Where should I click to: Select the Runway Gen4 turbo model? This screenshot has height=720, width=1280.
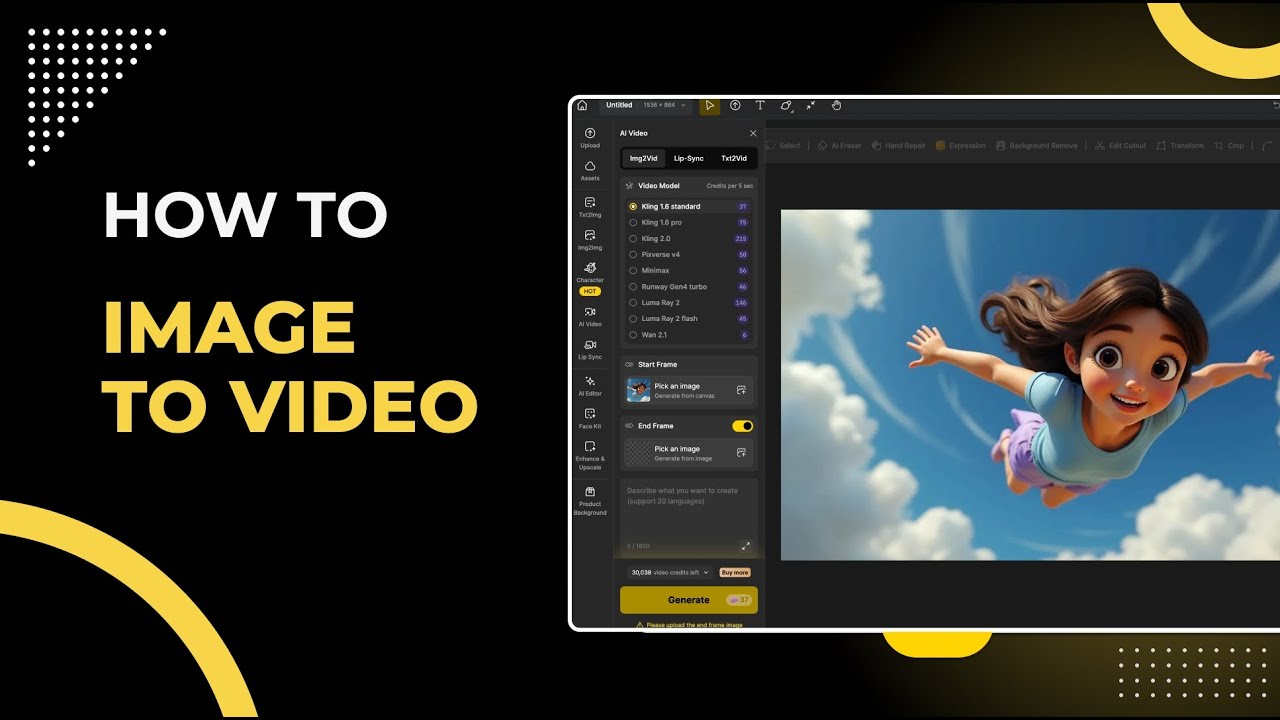pos(689,287)
